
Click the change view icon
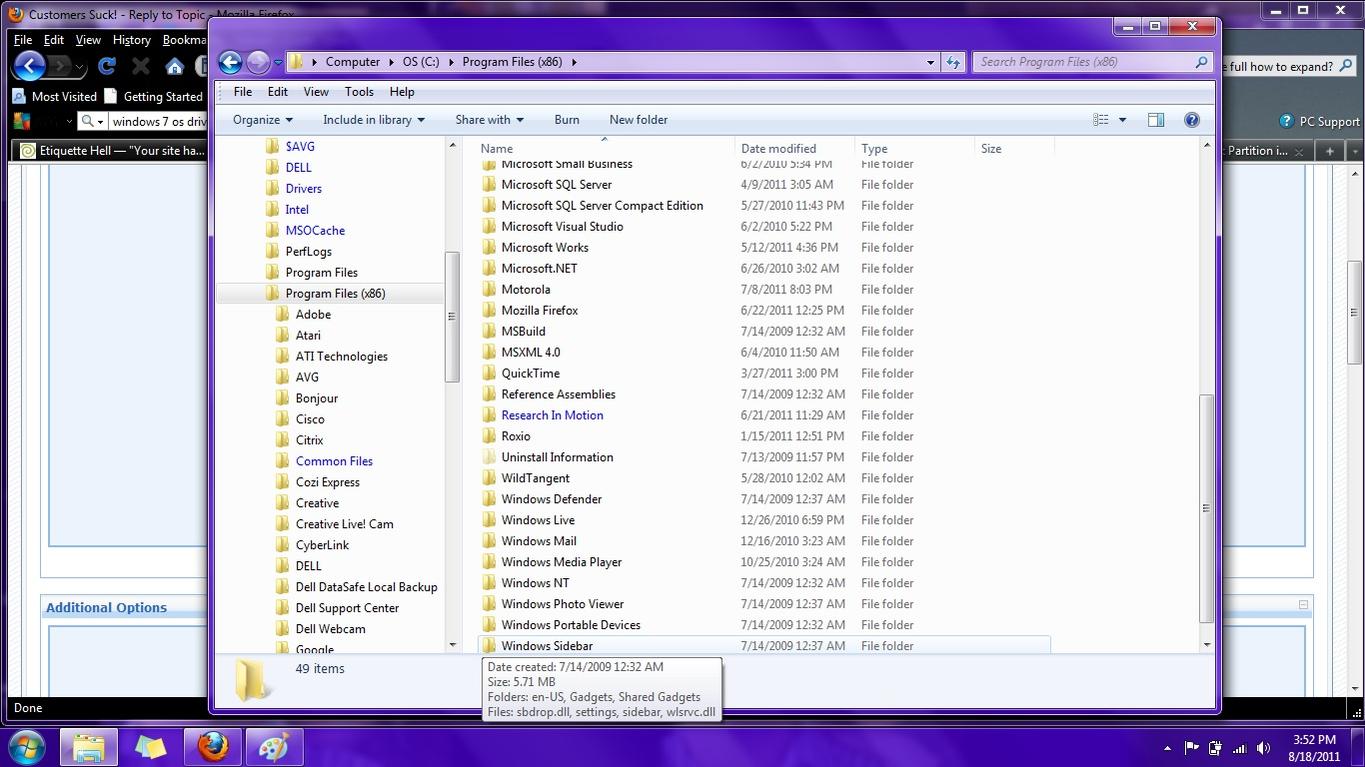(x=1101, y=120)
